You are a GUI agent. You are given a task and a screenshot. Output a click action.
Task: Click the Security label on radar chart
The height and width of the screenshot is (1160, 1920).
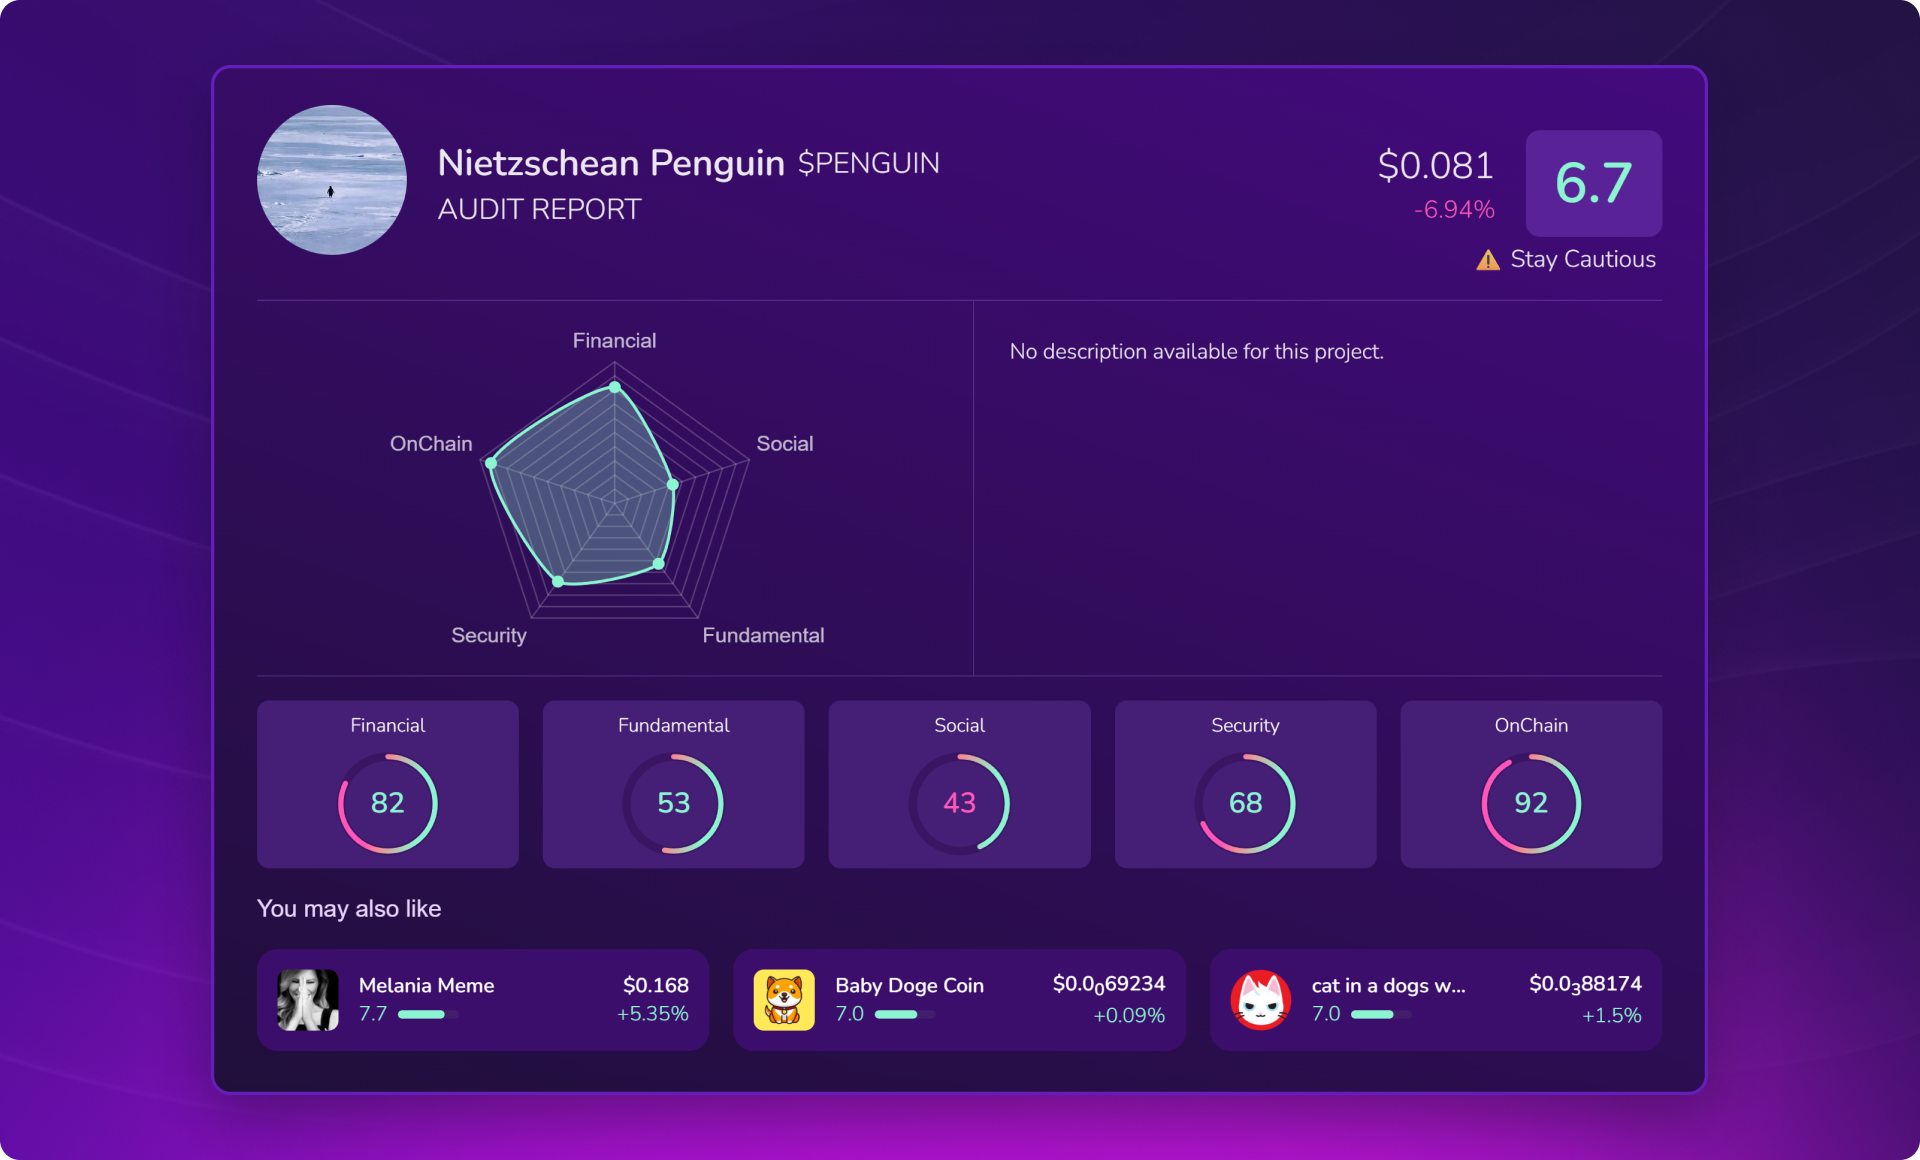tap(488, 636)
